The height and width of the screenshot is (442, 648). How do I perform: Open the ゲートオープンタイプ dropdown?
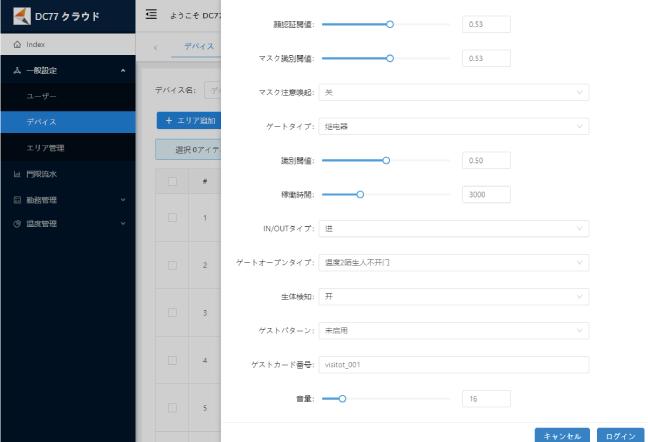click(x=453, y=262)
